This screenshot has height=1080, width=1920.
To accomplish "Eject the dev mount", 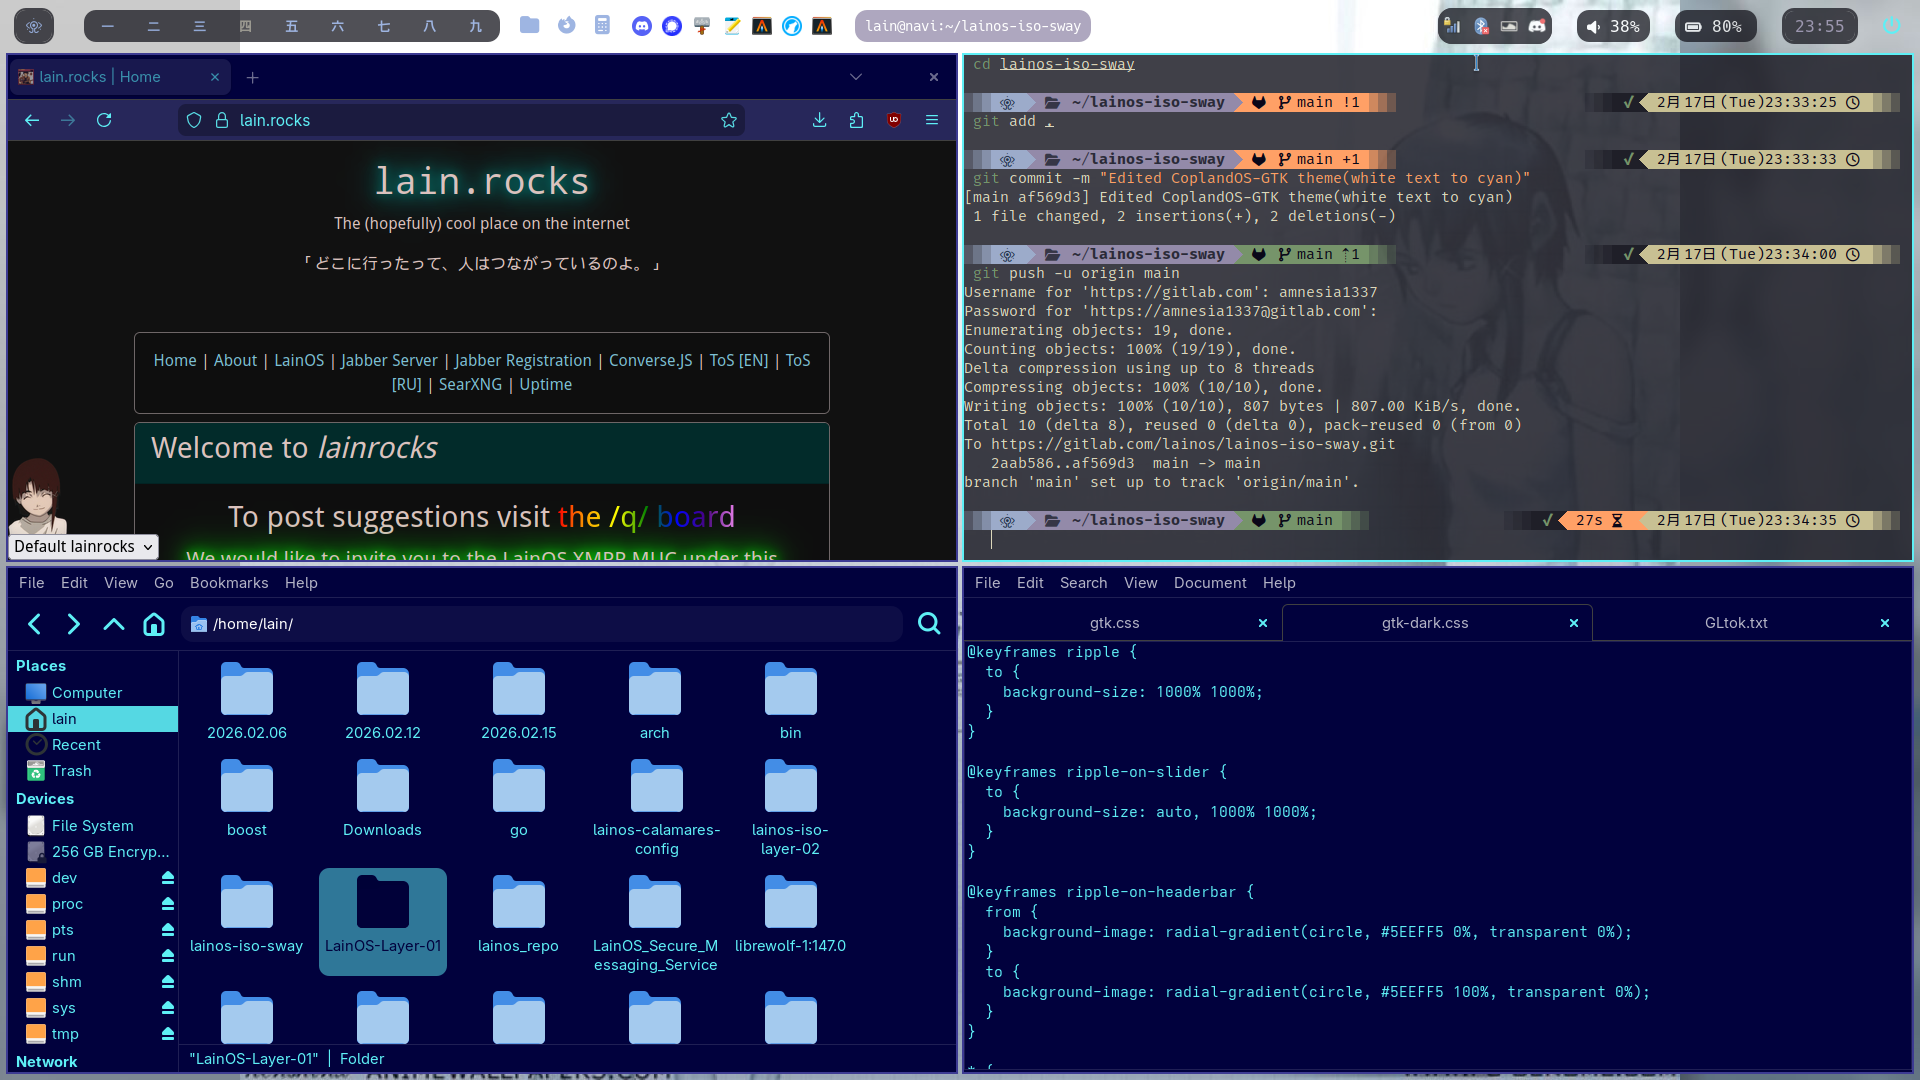I will pyautogui.click(x=168, y=878).
